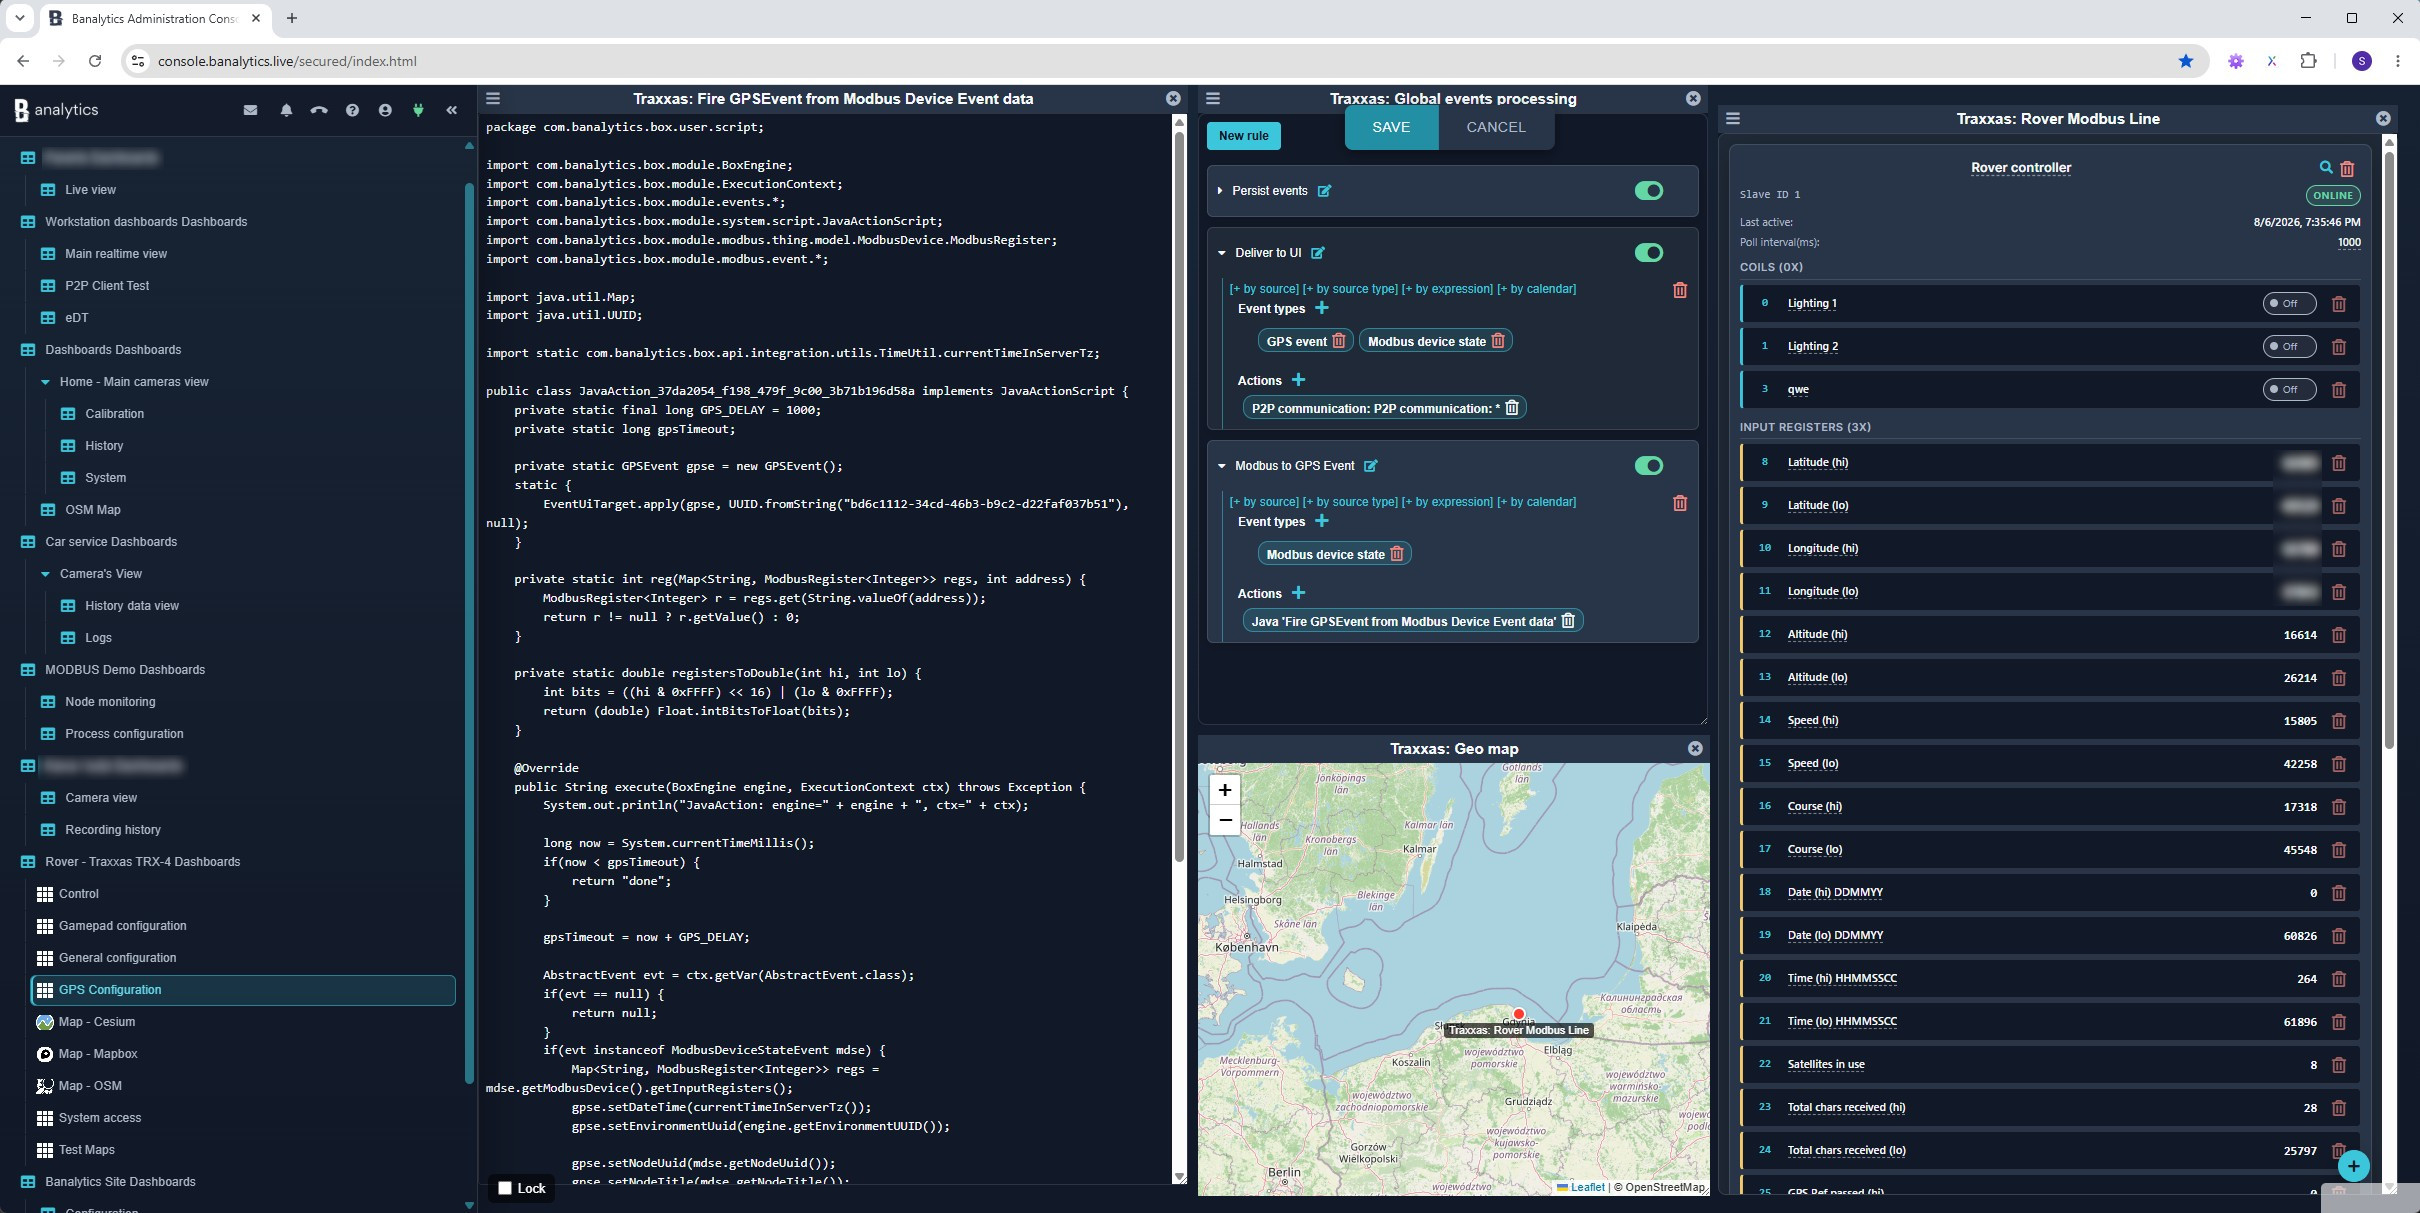Add by calendar filter in Modbus to GPS Event
The width and height of the screenshot is (2420, 1213).
pos(1536,502)
